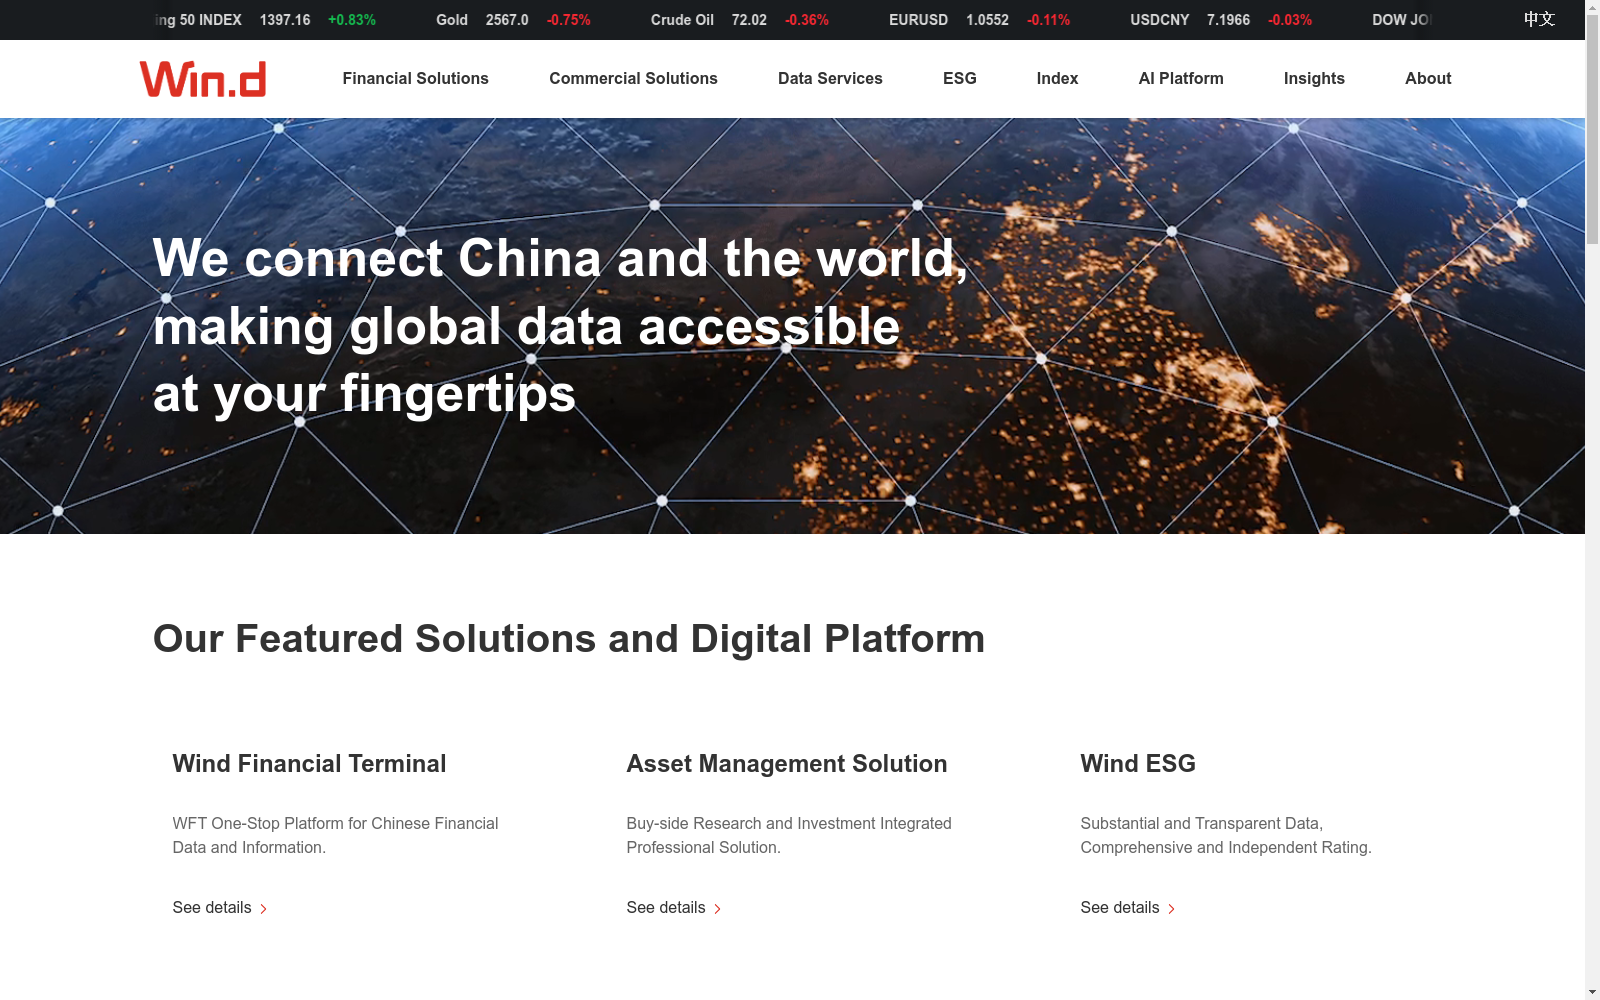
Task: Click 50 INDEX change +0.83%
Action: tap(352, 20)
